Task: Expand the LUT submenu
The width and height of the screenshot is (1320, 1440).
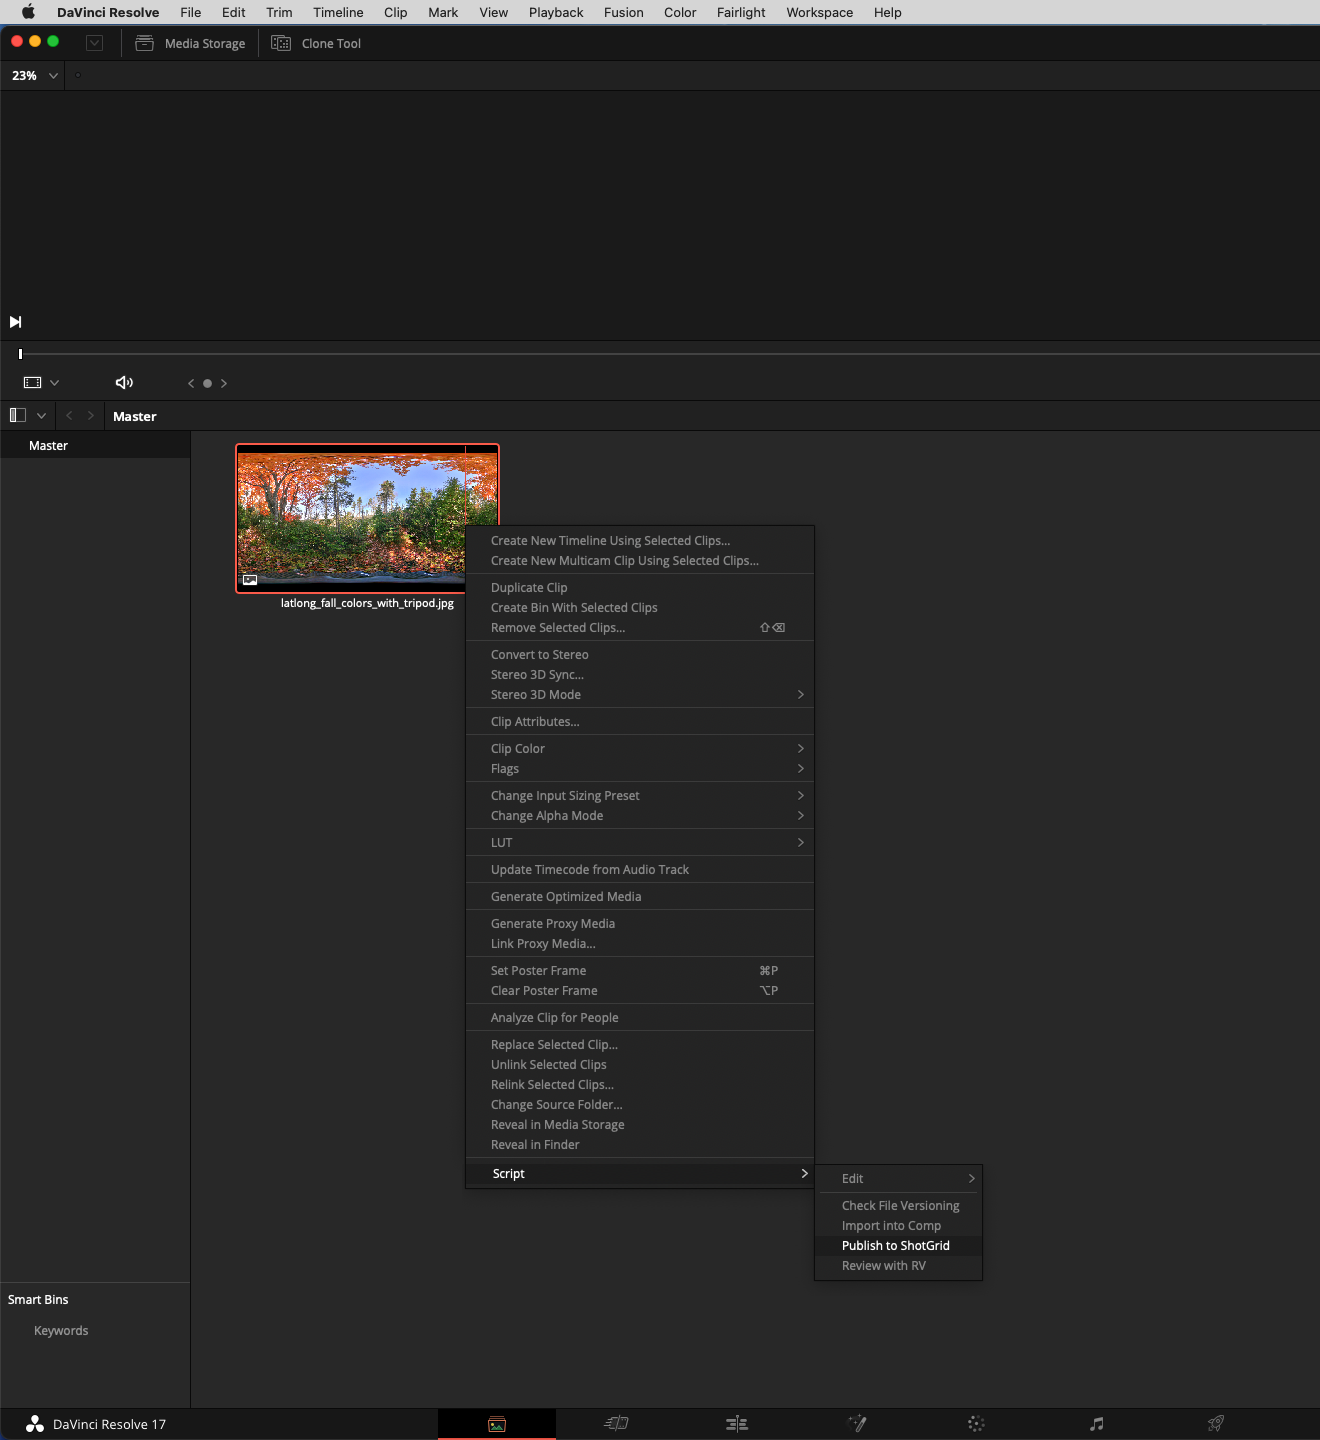Action: pyautogui.click(x=640, y=843)
